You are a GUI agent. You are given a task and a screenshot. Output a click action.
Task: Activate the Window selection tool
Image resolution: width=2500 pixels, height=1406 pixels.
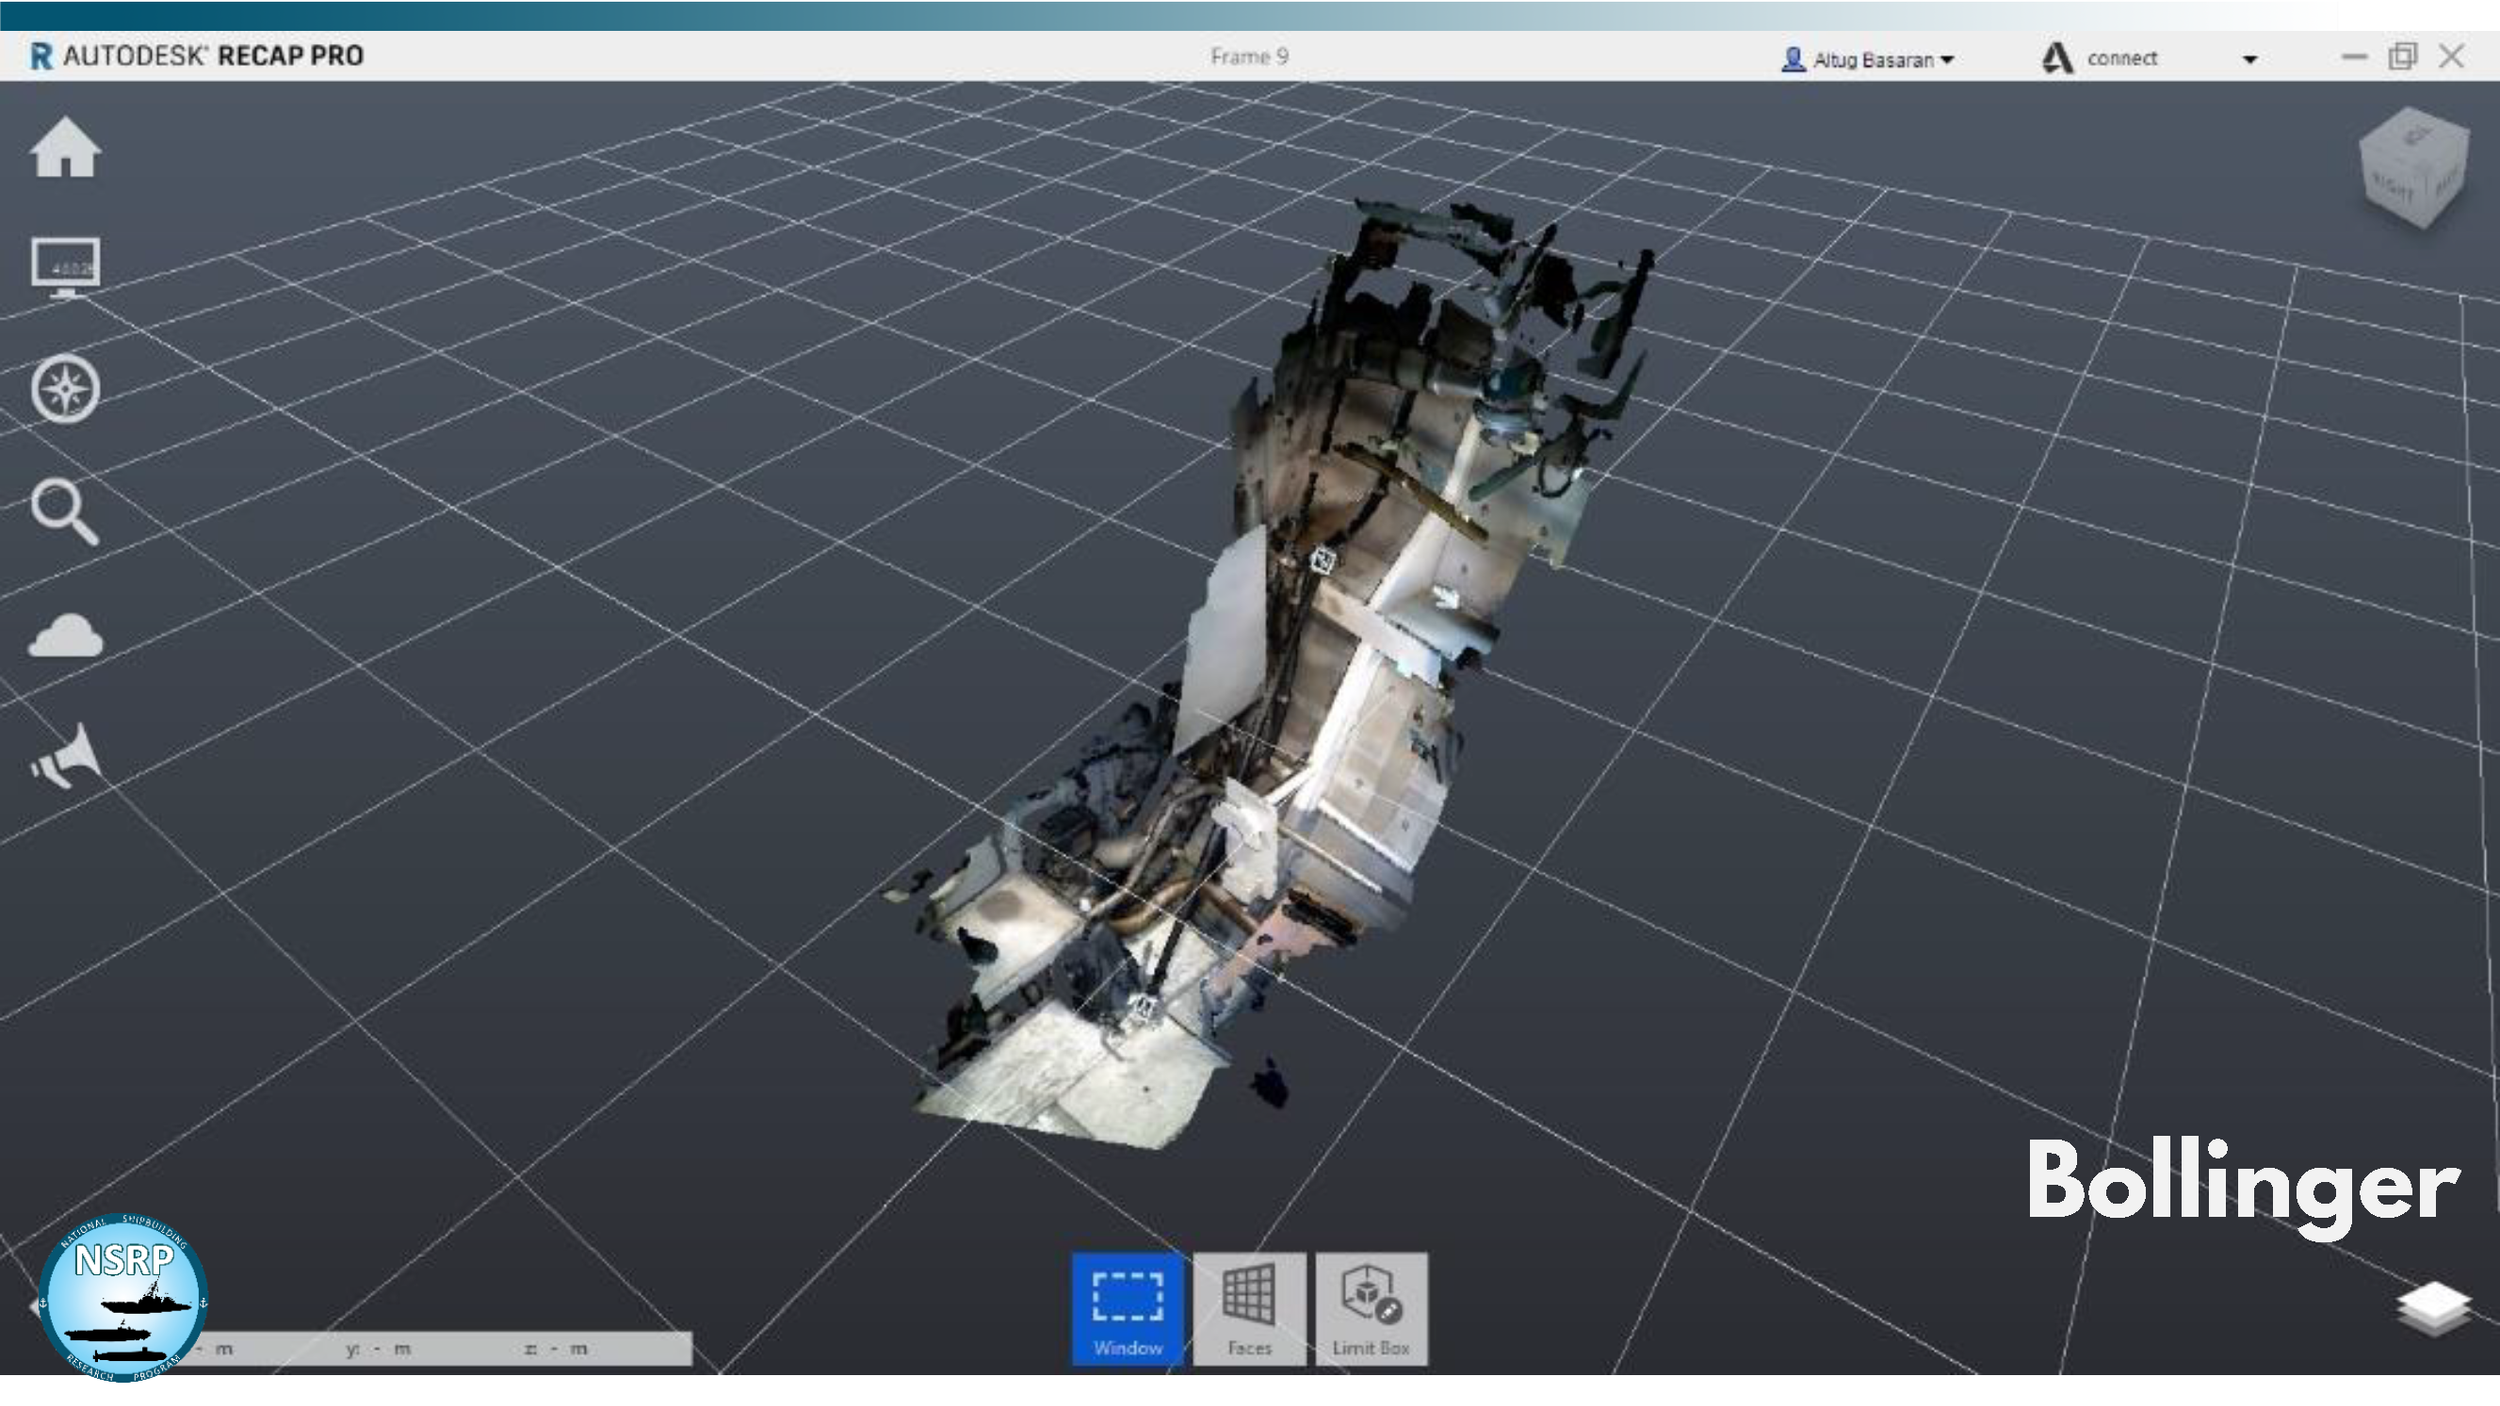1127,1308
